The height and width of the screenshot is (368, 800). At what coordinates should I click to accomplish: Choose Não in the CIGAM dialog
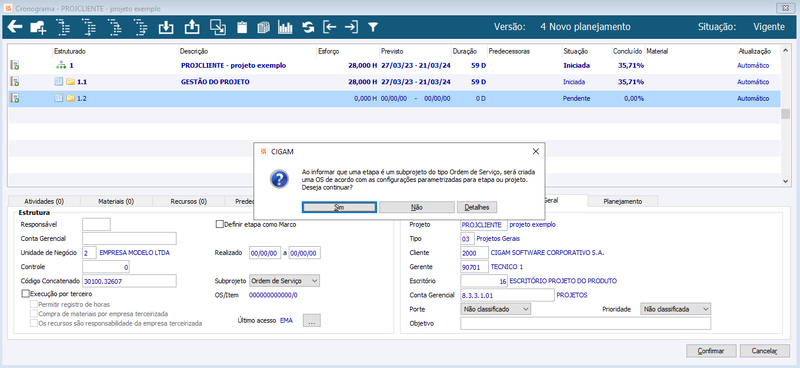click(417, 207)
